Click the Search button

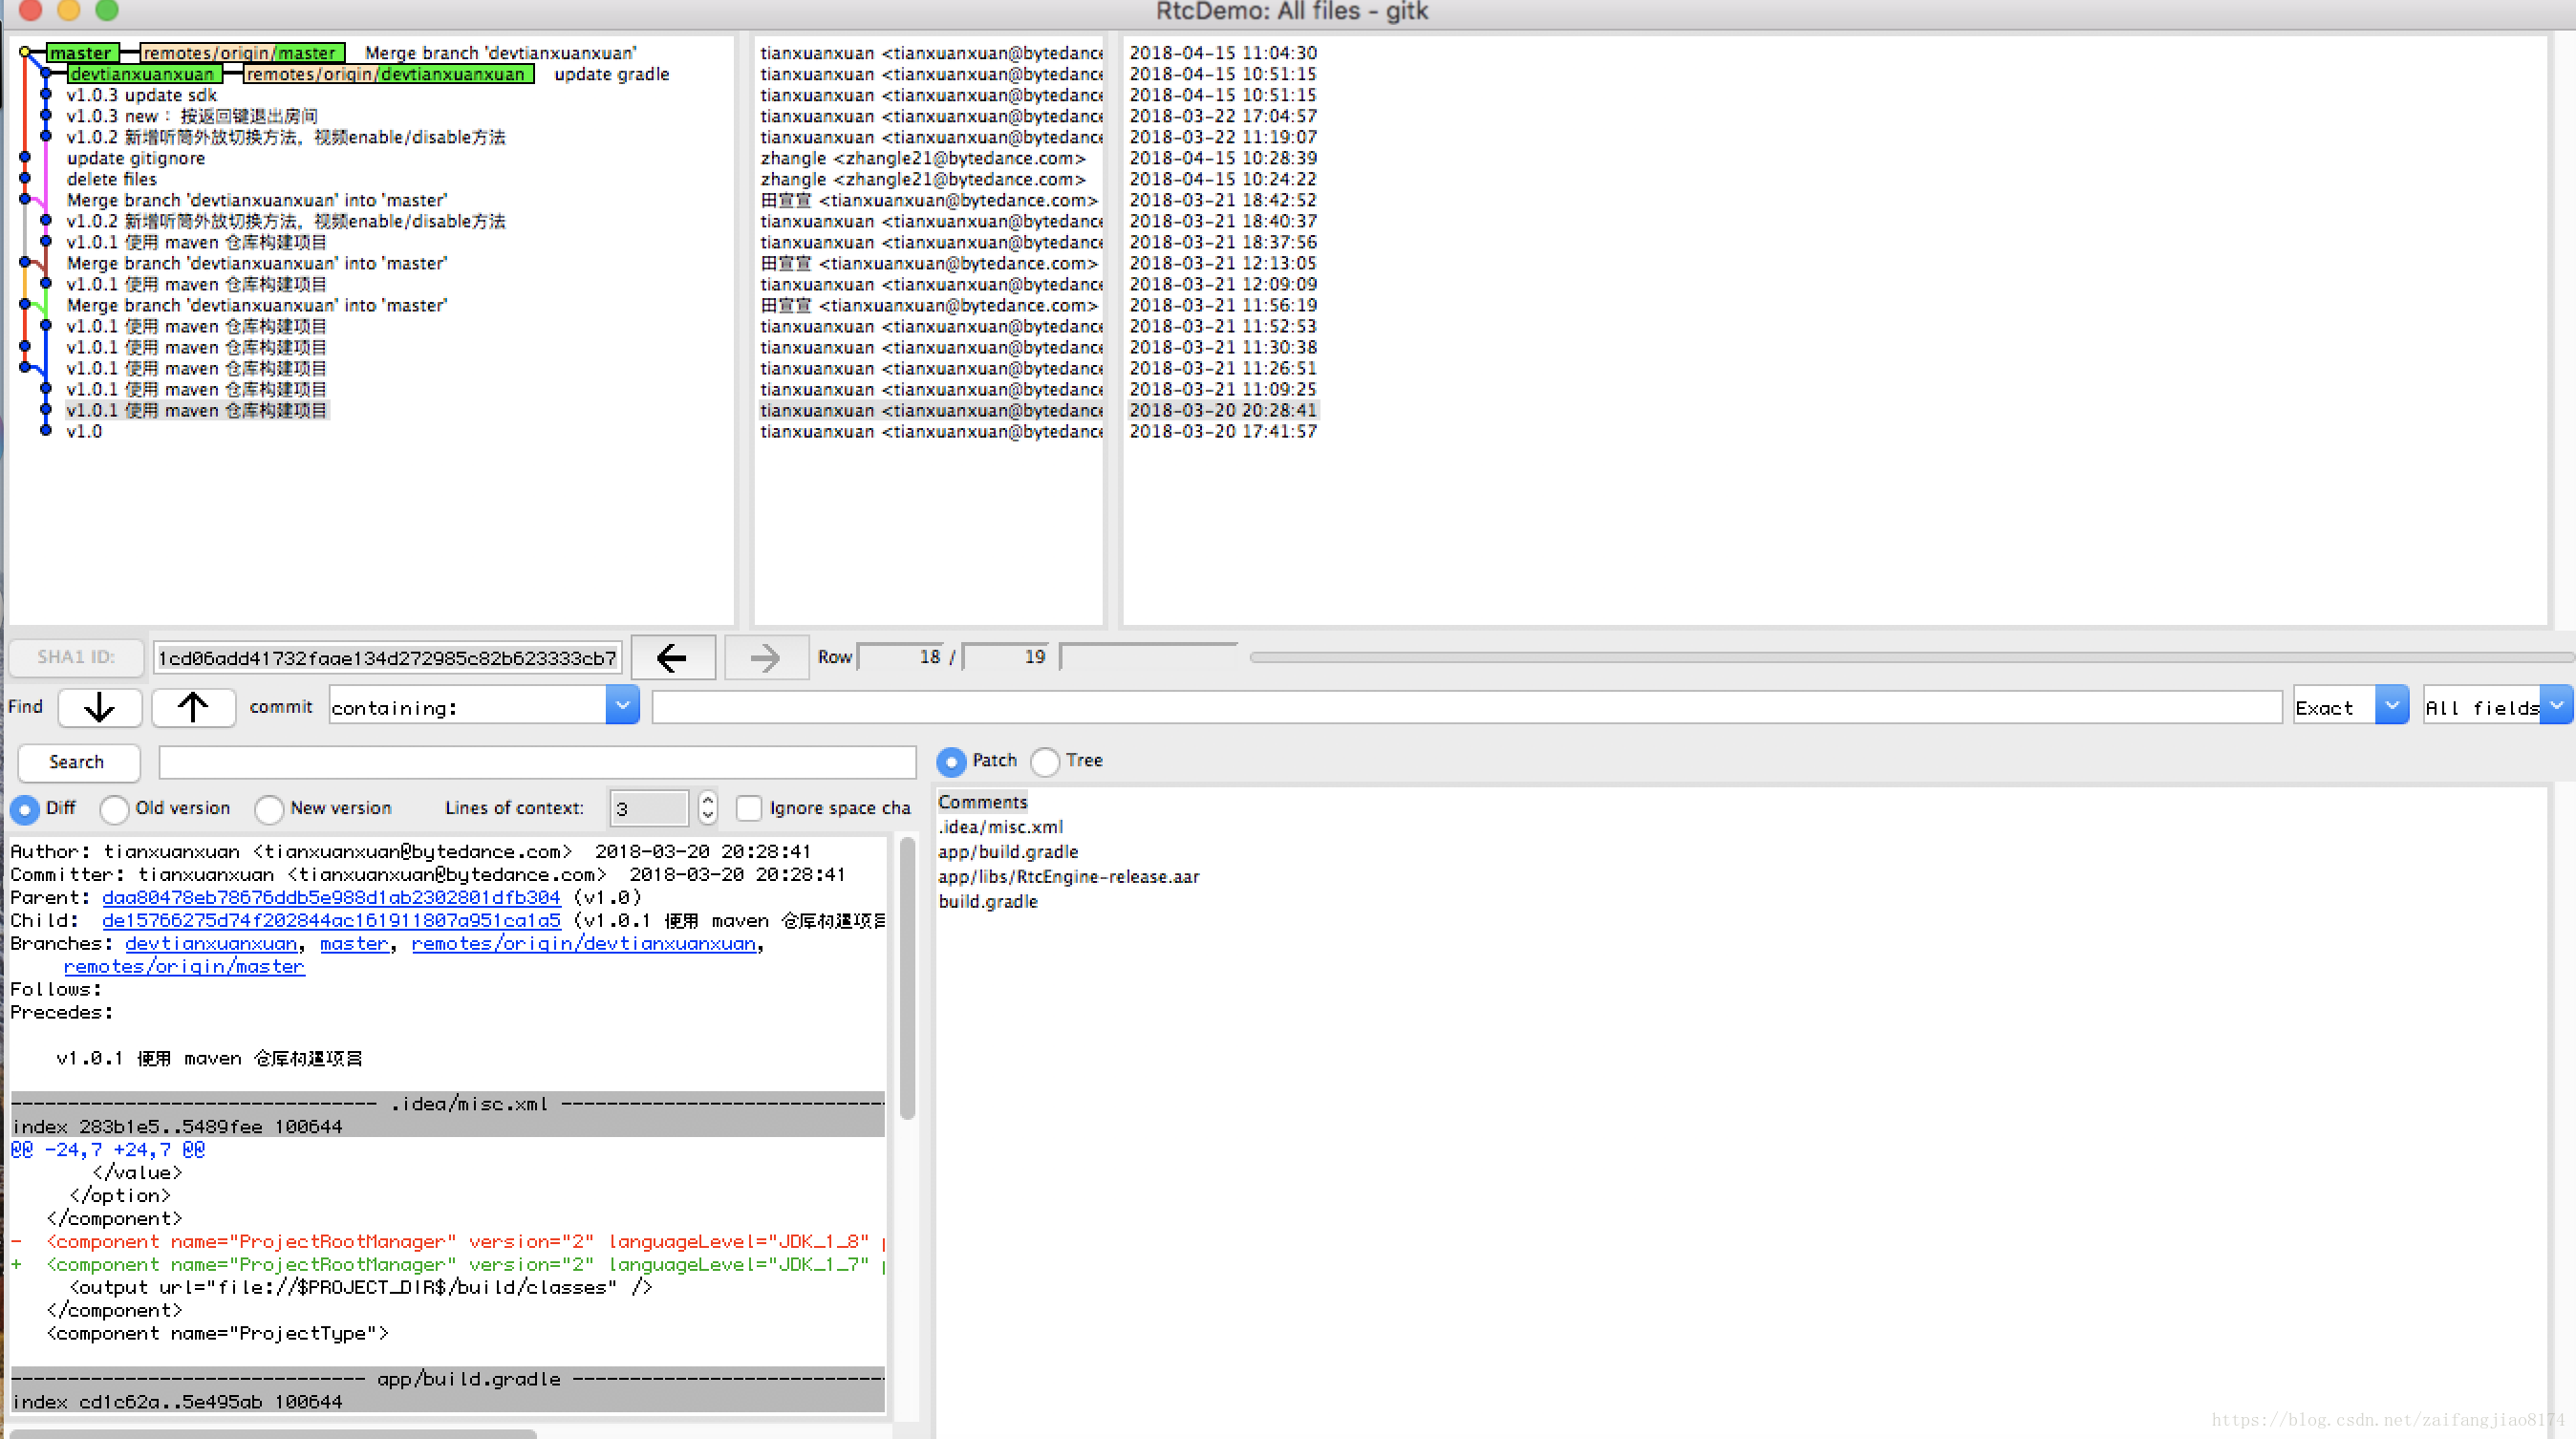(77, 762)
